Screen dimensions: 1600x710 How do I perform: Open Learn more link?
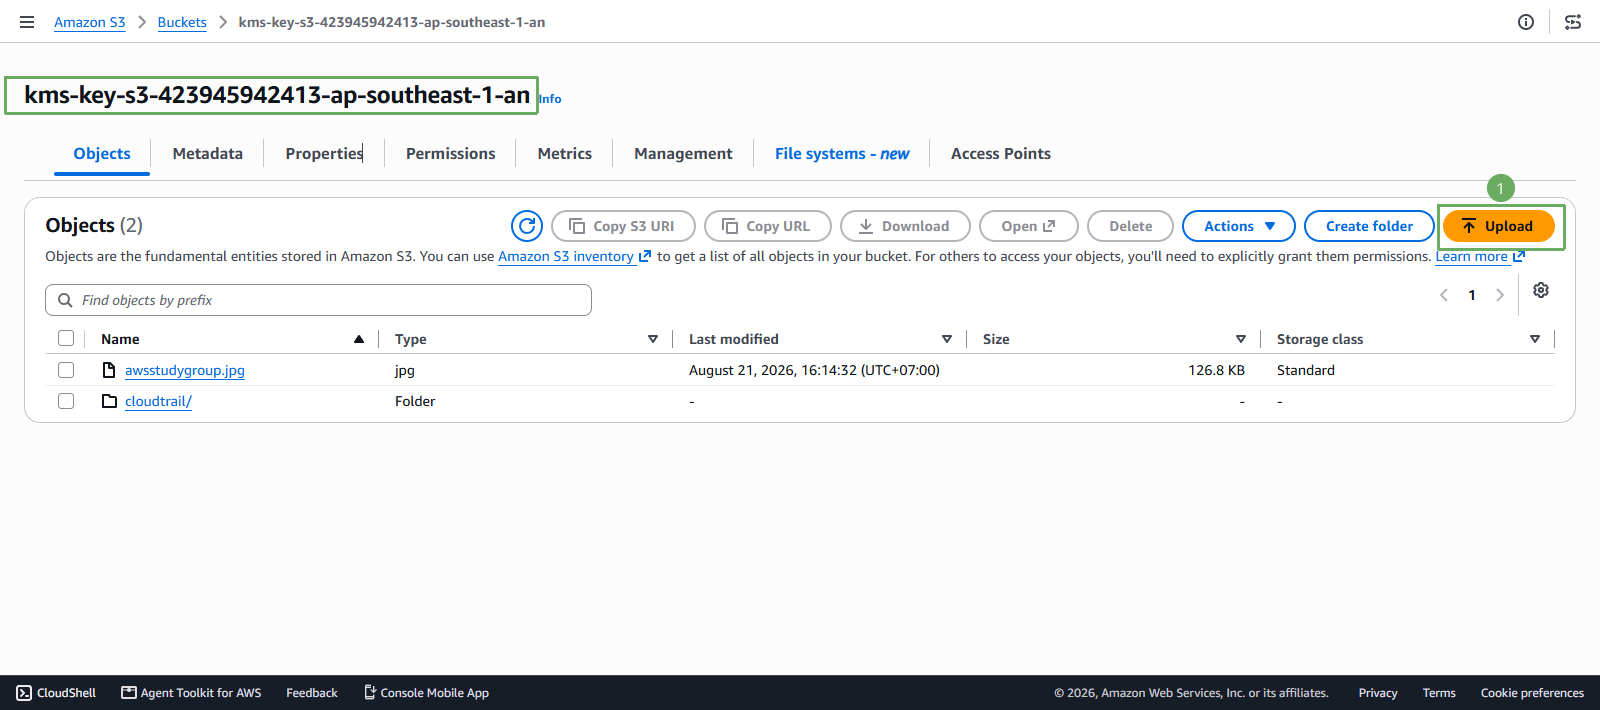click(1471, 256)
